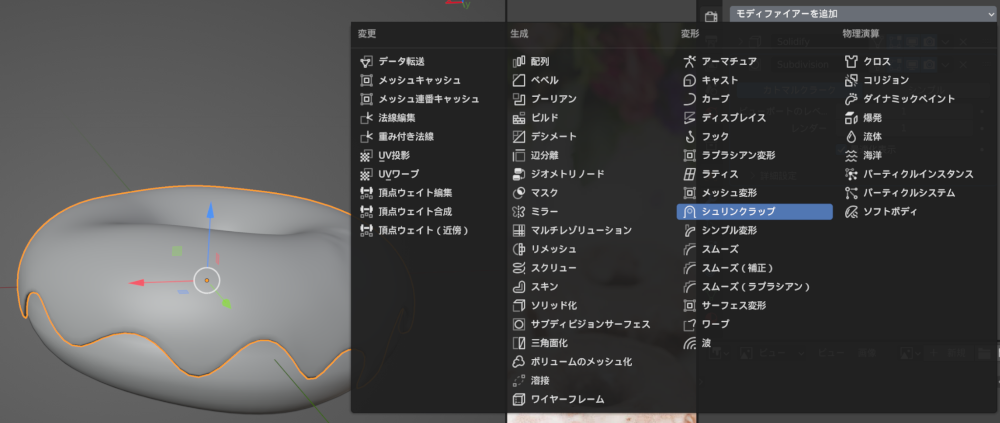Click the アーマチュア modifier icon
Image resolution: width=1000 pixels, height=423 pixels.
[689, 62]
